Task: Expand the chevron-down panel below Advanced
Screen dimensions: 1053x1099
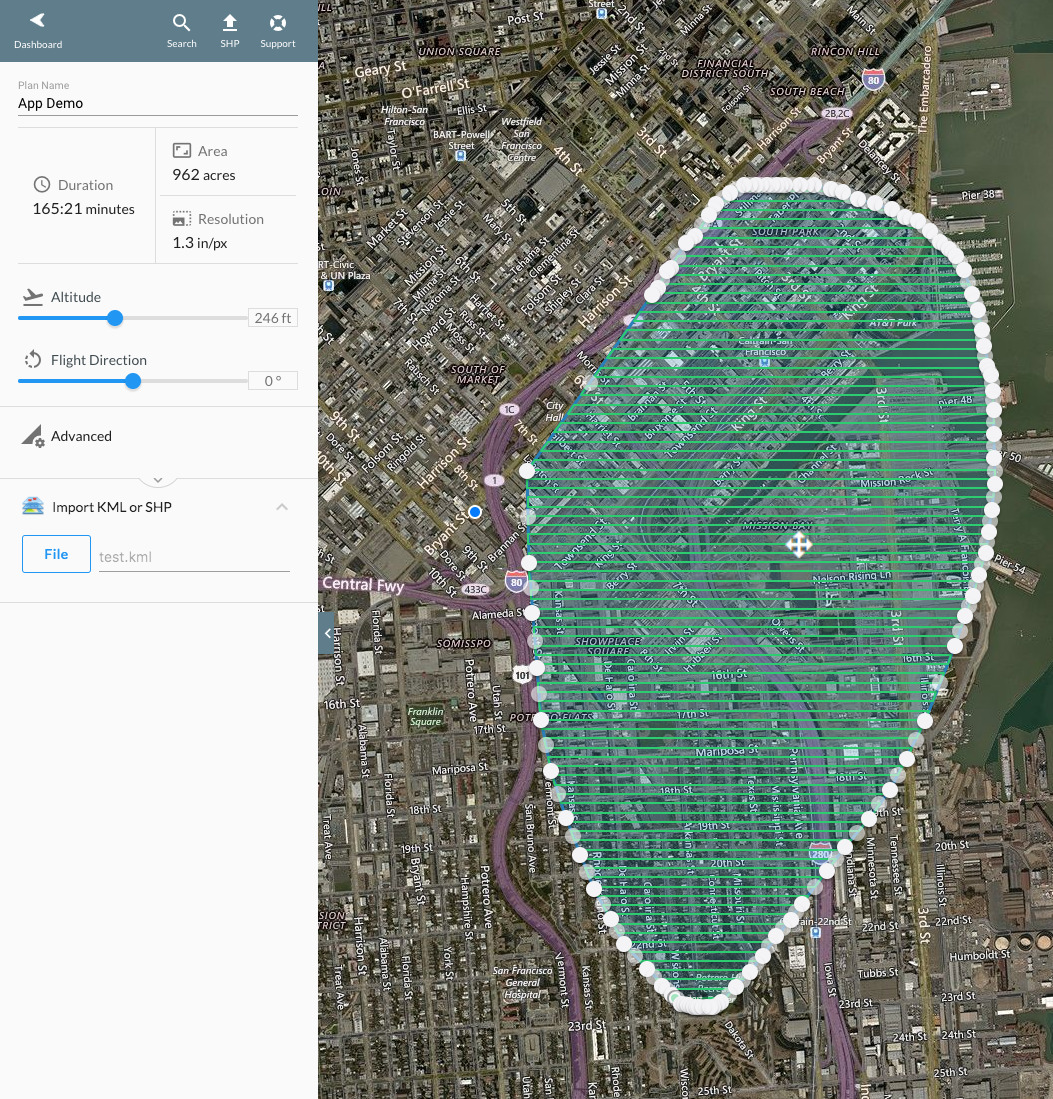Action: tap(157, 478)
